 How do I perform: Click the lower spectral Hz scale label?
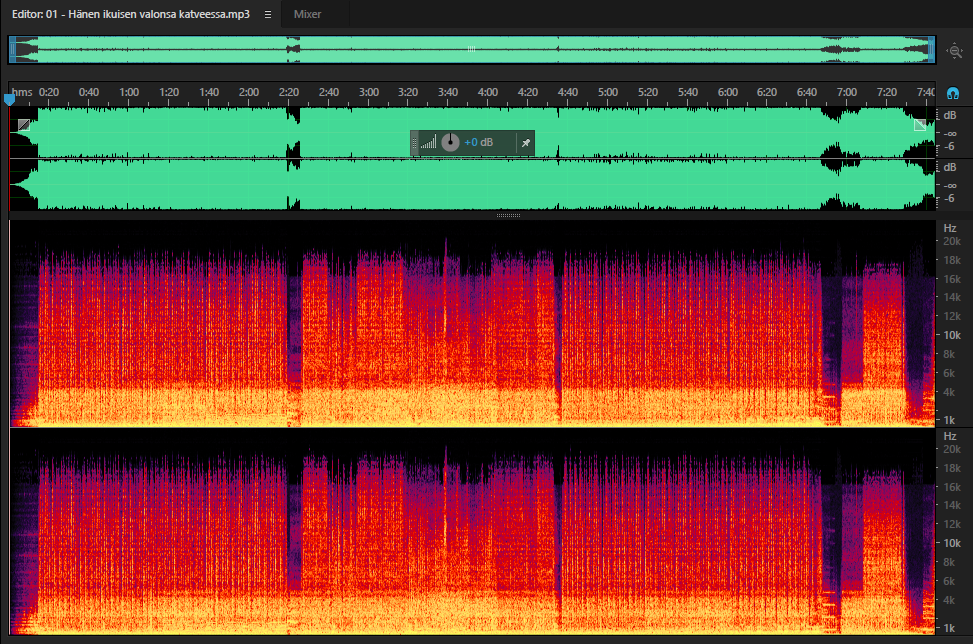(x=949, y=436)
